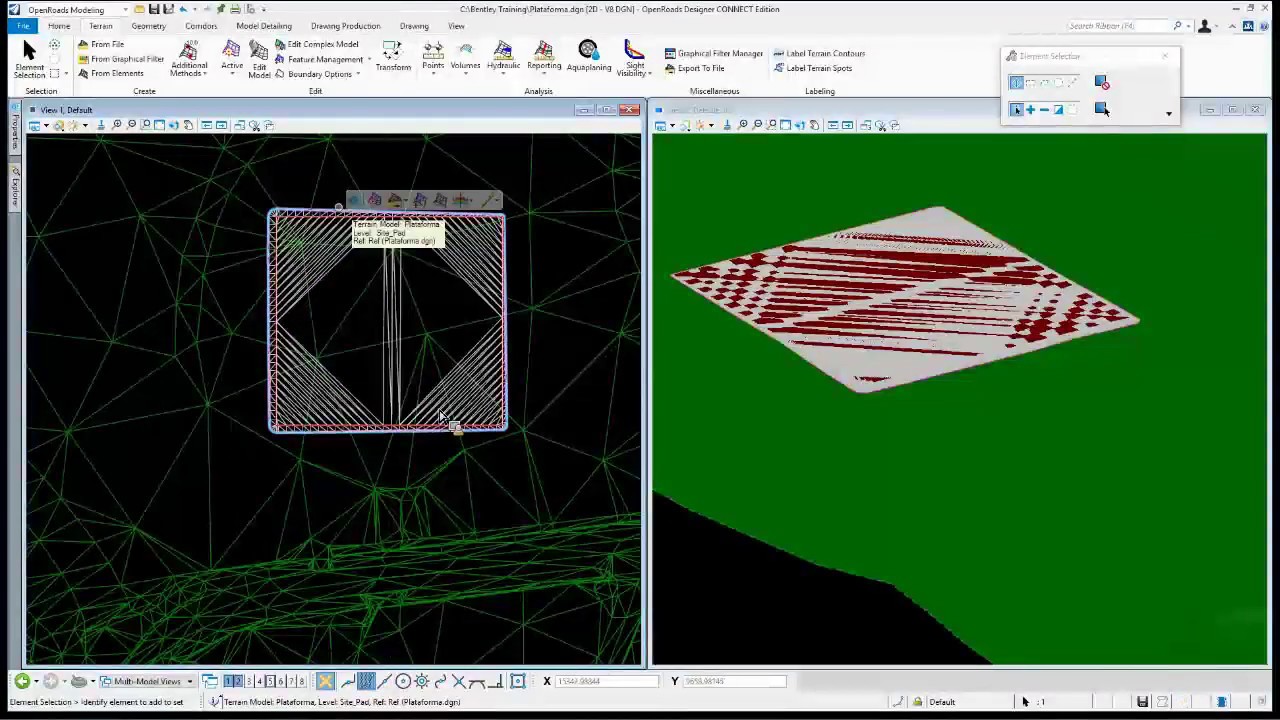
Task: Open the Hydraulic analysis tool
Action: (503, 57)
